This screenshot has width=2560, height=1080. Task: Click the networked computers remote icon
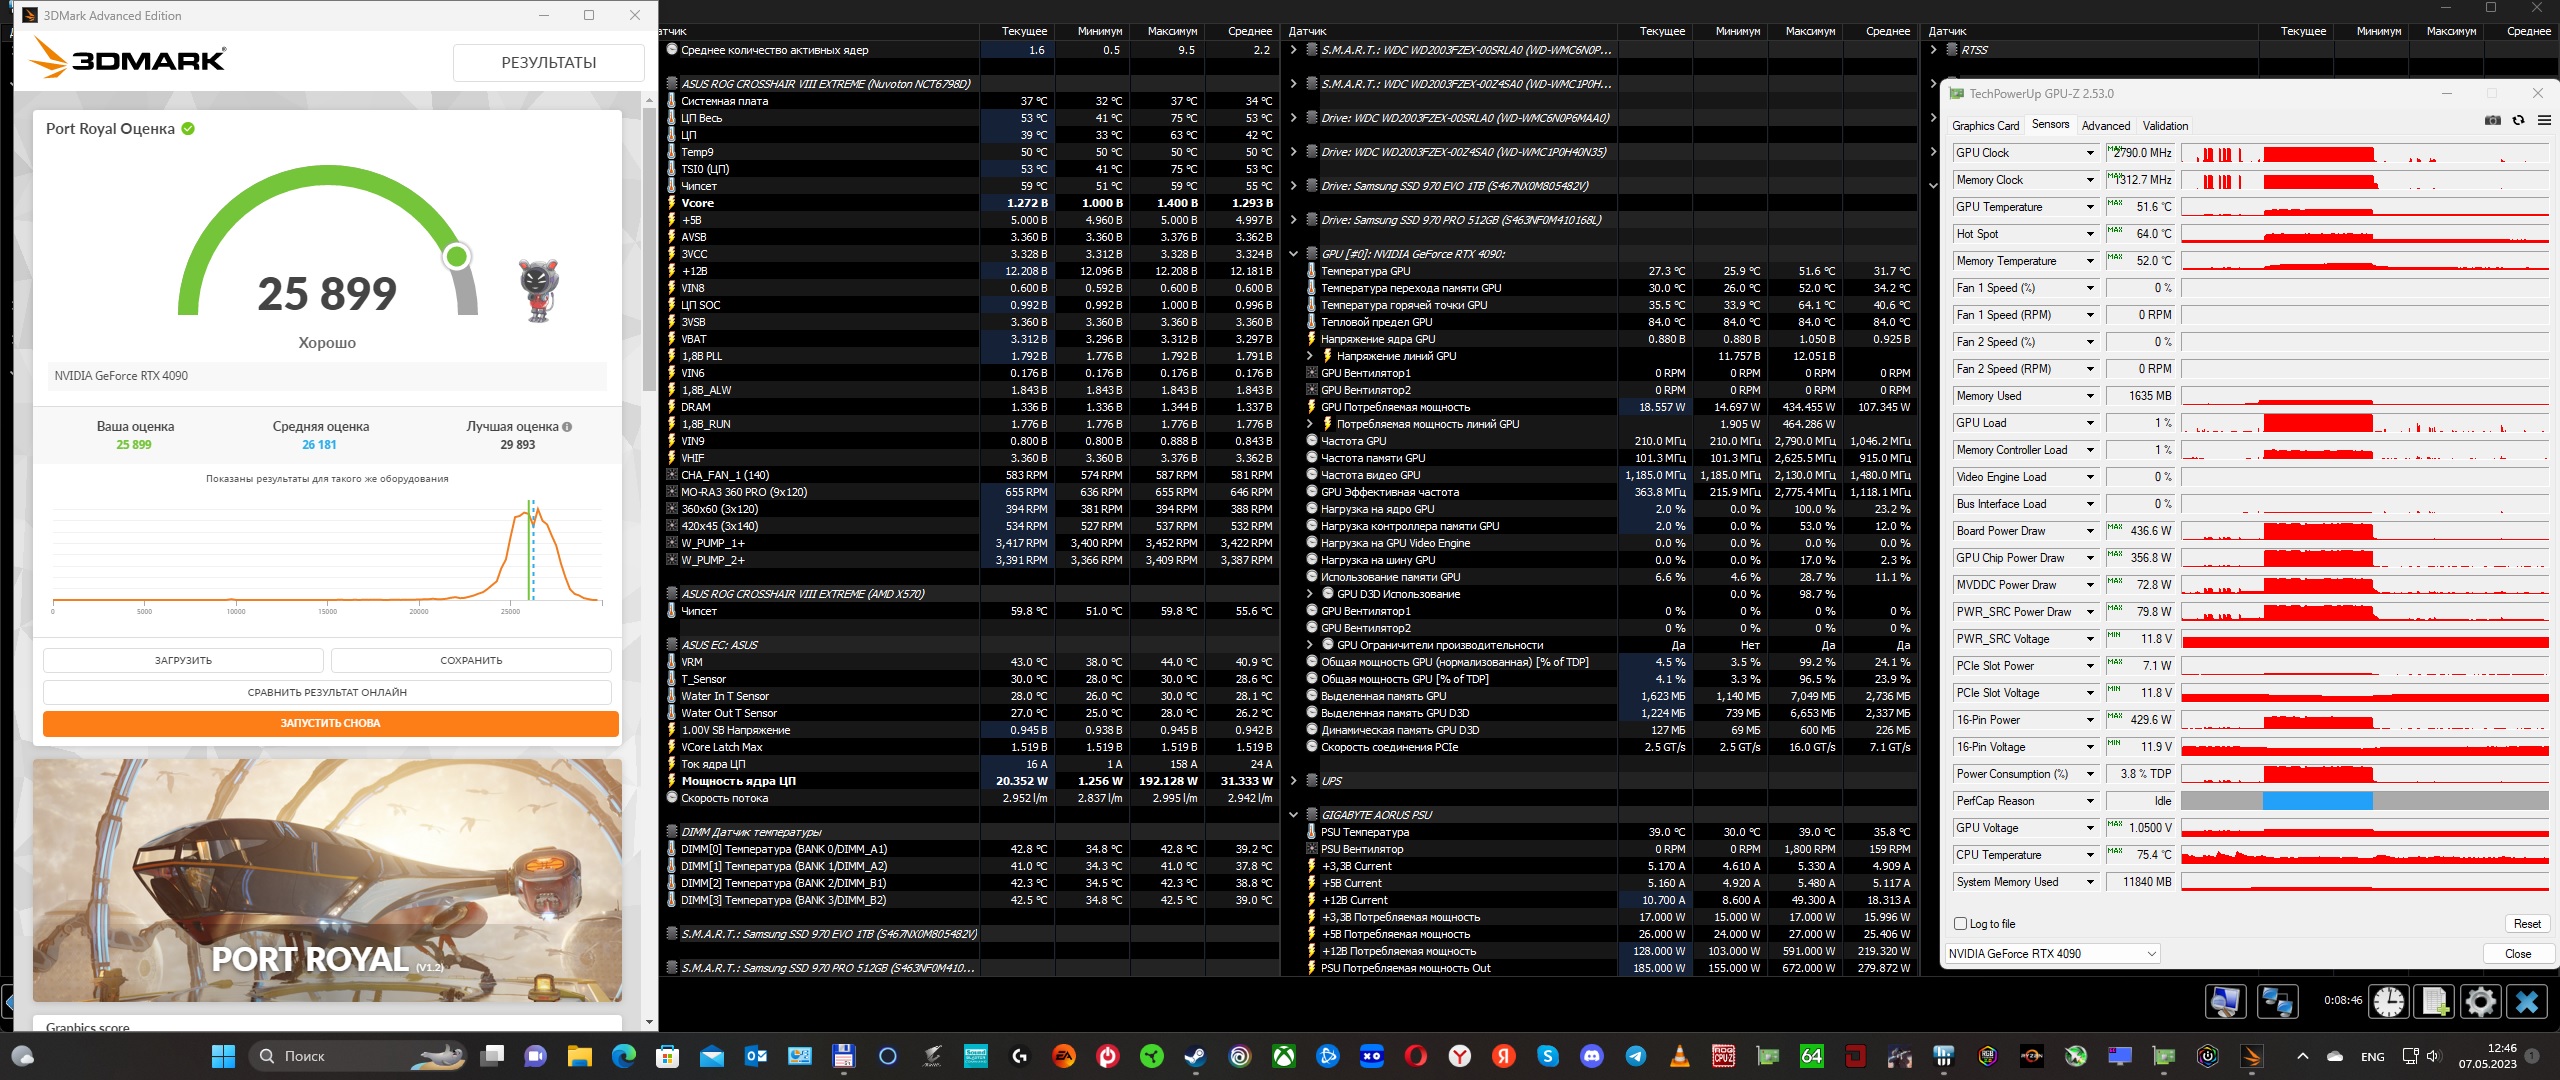pos(2278,1001)
